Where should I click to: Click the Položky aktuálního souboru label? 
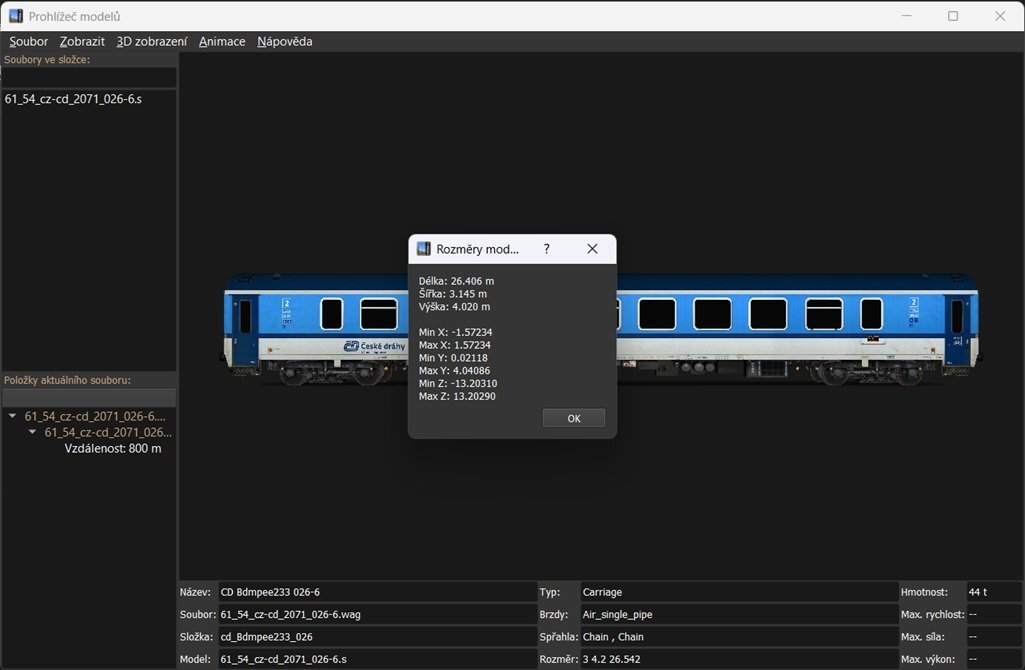click(67, 380)
